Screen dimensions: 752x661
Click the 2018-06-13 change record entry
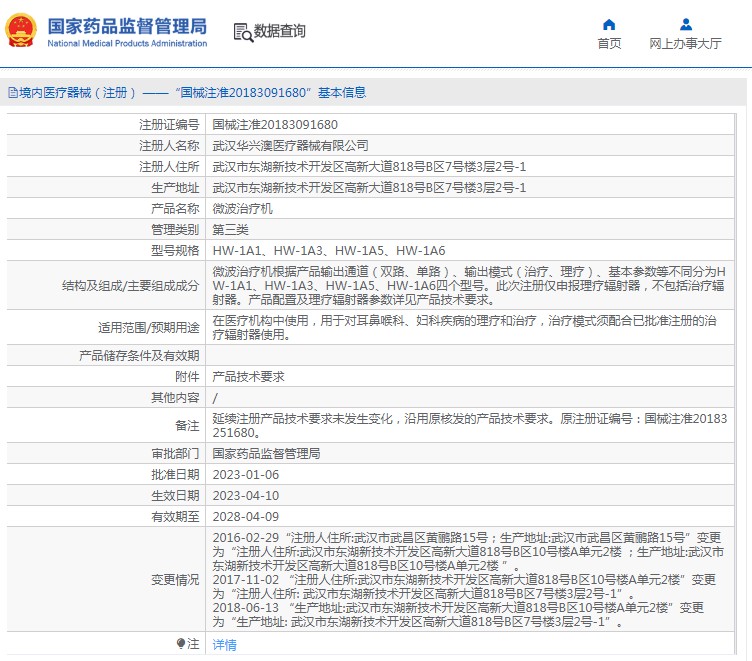click(x=458, y=614)
